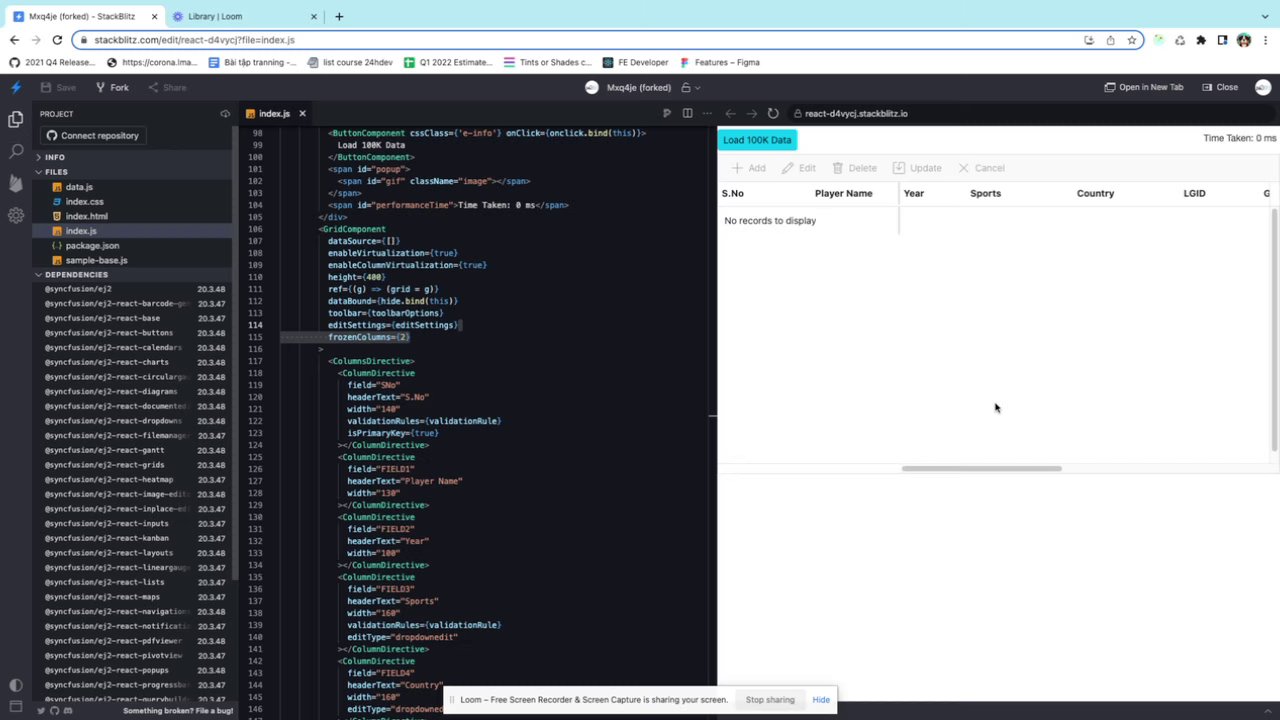Click the grid vertical scrollbar
The height and width of the screenshot is (720, 1280).
[1275, 330]
